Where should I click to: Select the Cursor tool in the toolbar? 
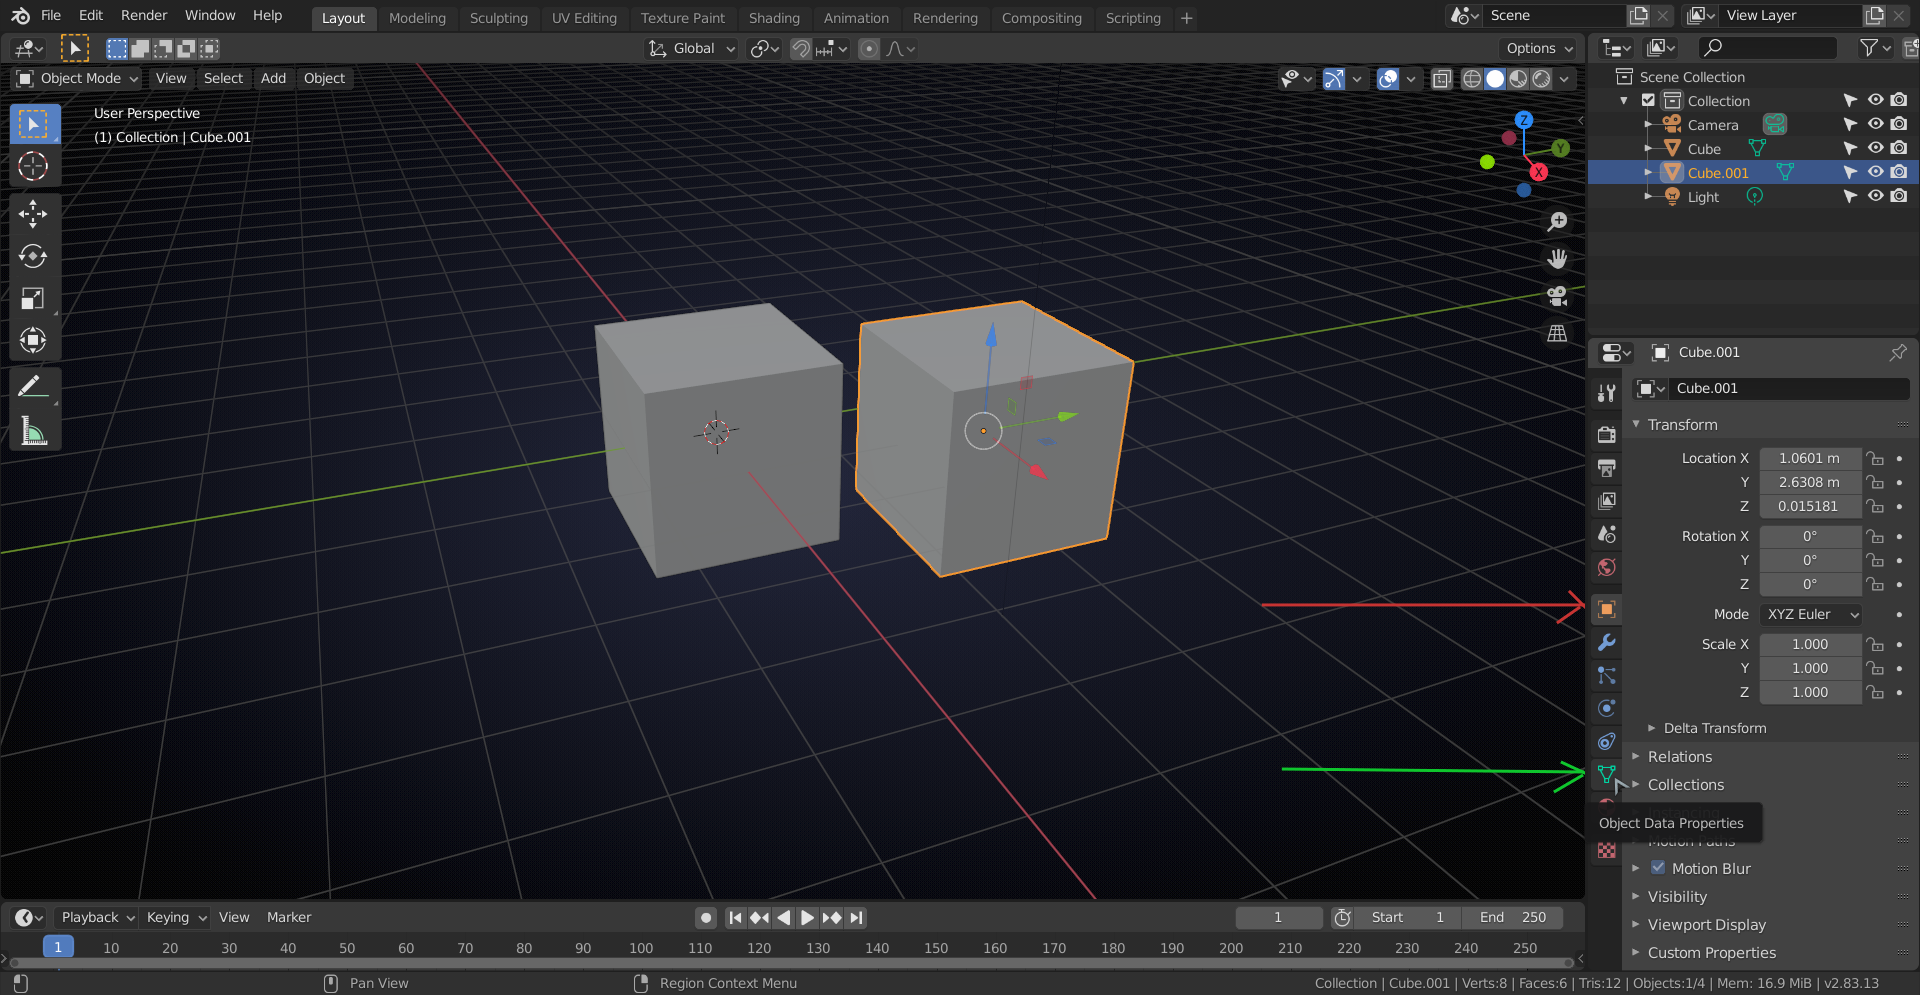pos(33,166)
